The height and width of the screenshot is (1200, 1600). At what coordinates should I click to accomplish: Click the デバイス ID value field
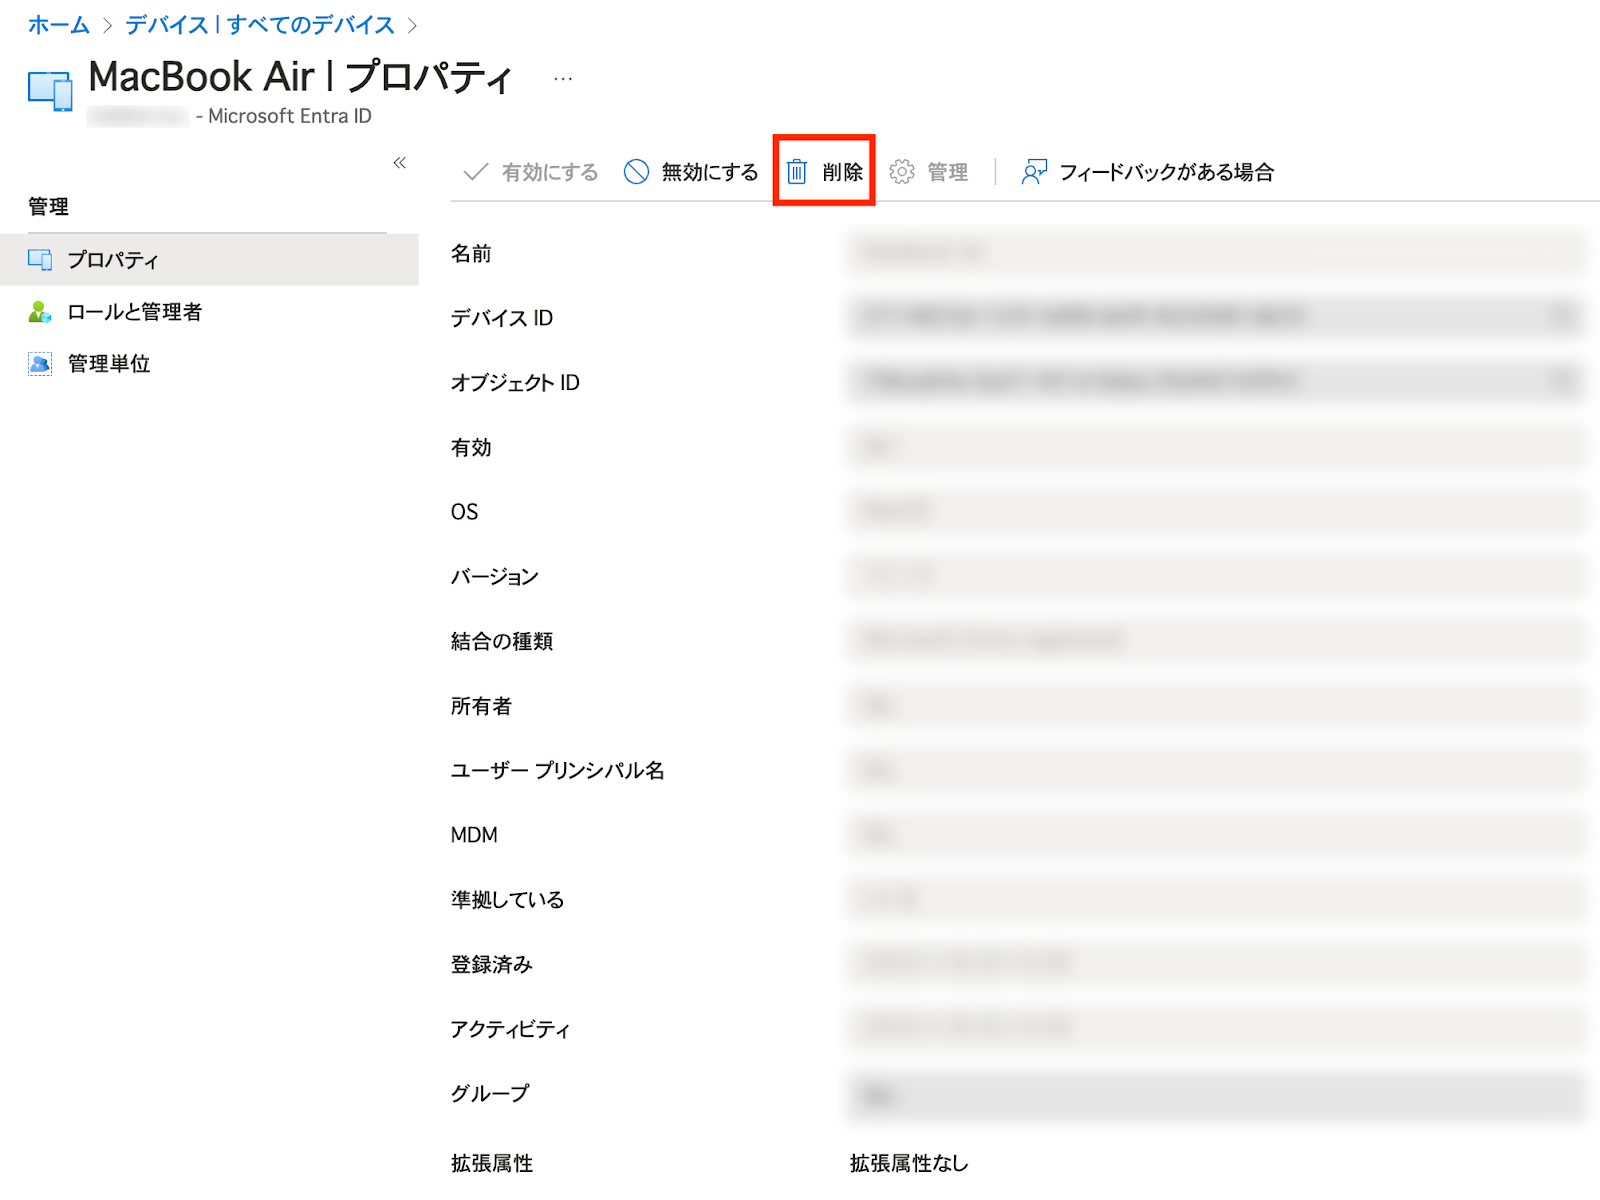point(1216,317)
